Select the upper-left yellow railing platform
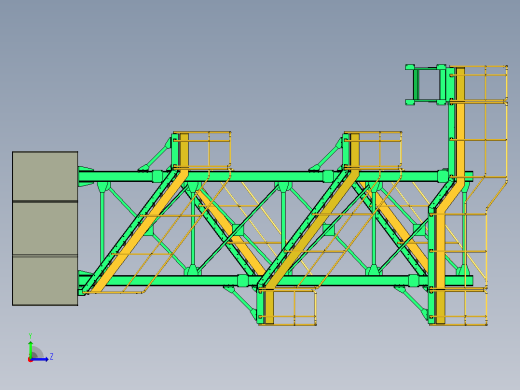Image resolution: width=520 pixels, height=390 pixels. tap(202, 150)
